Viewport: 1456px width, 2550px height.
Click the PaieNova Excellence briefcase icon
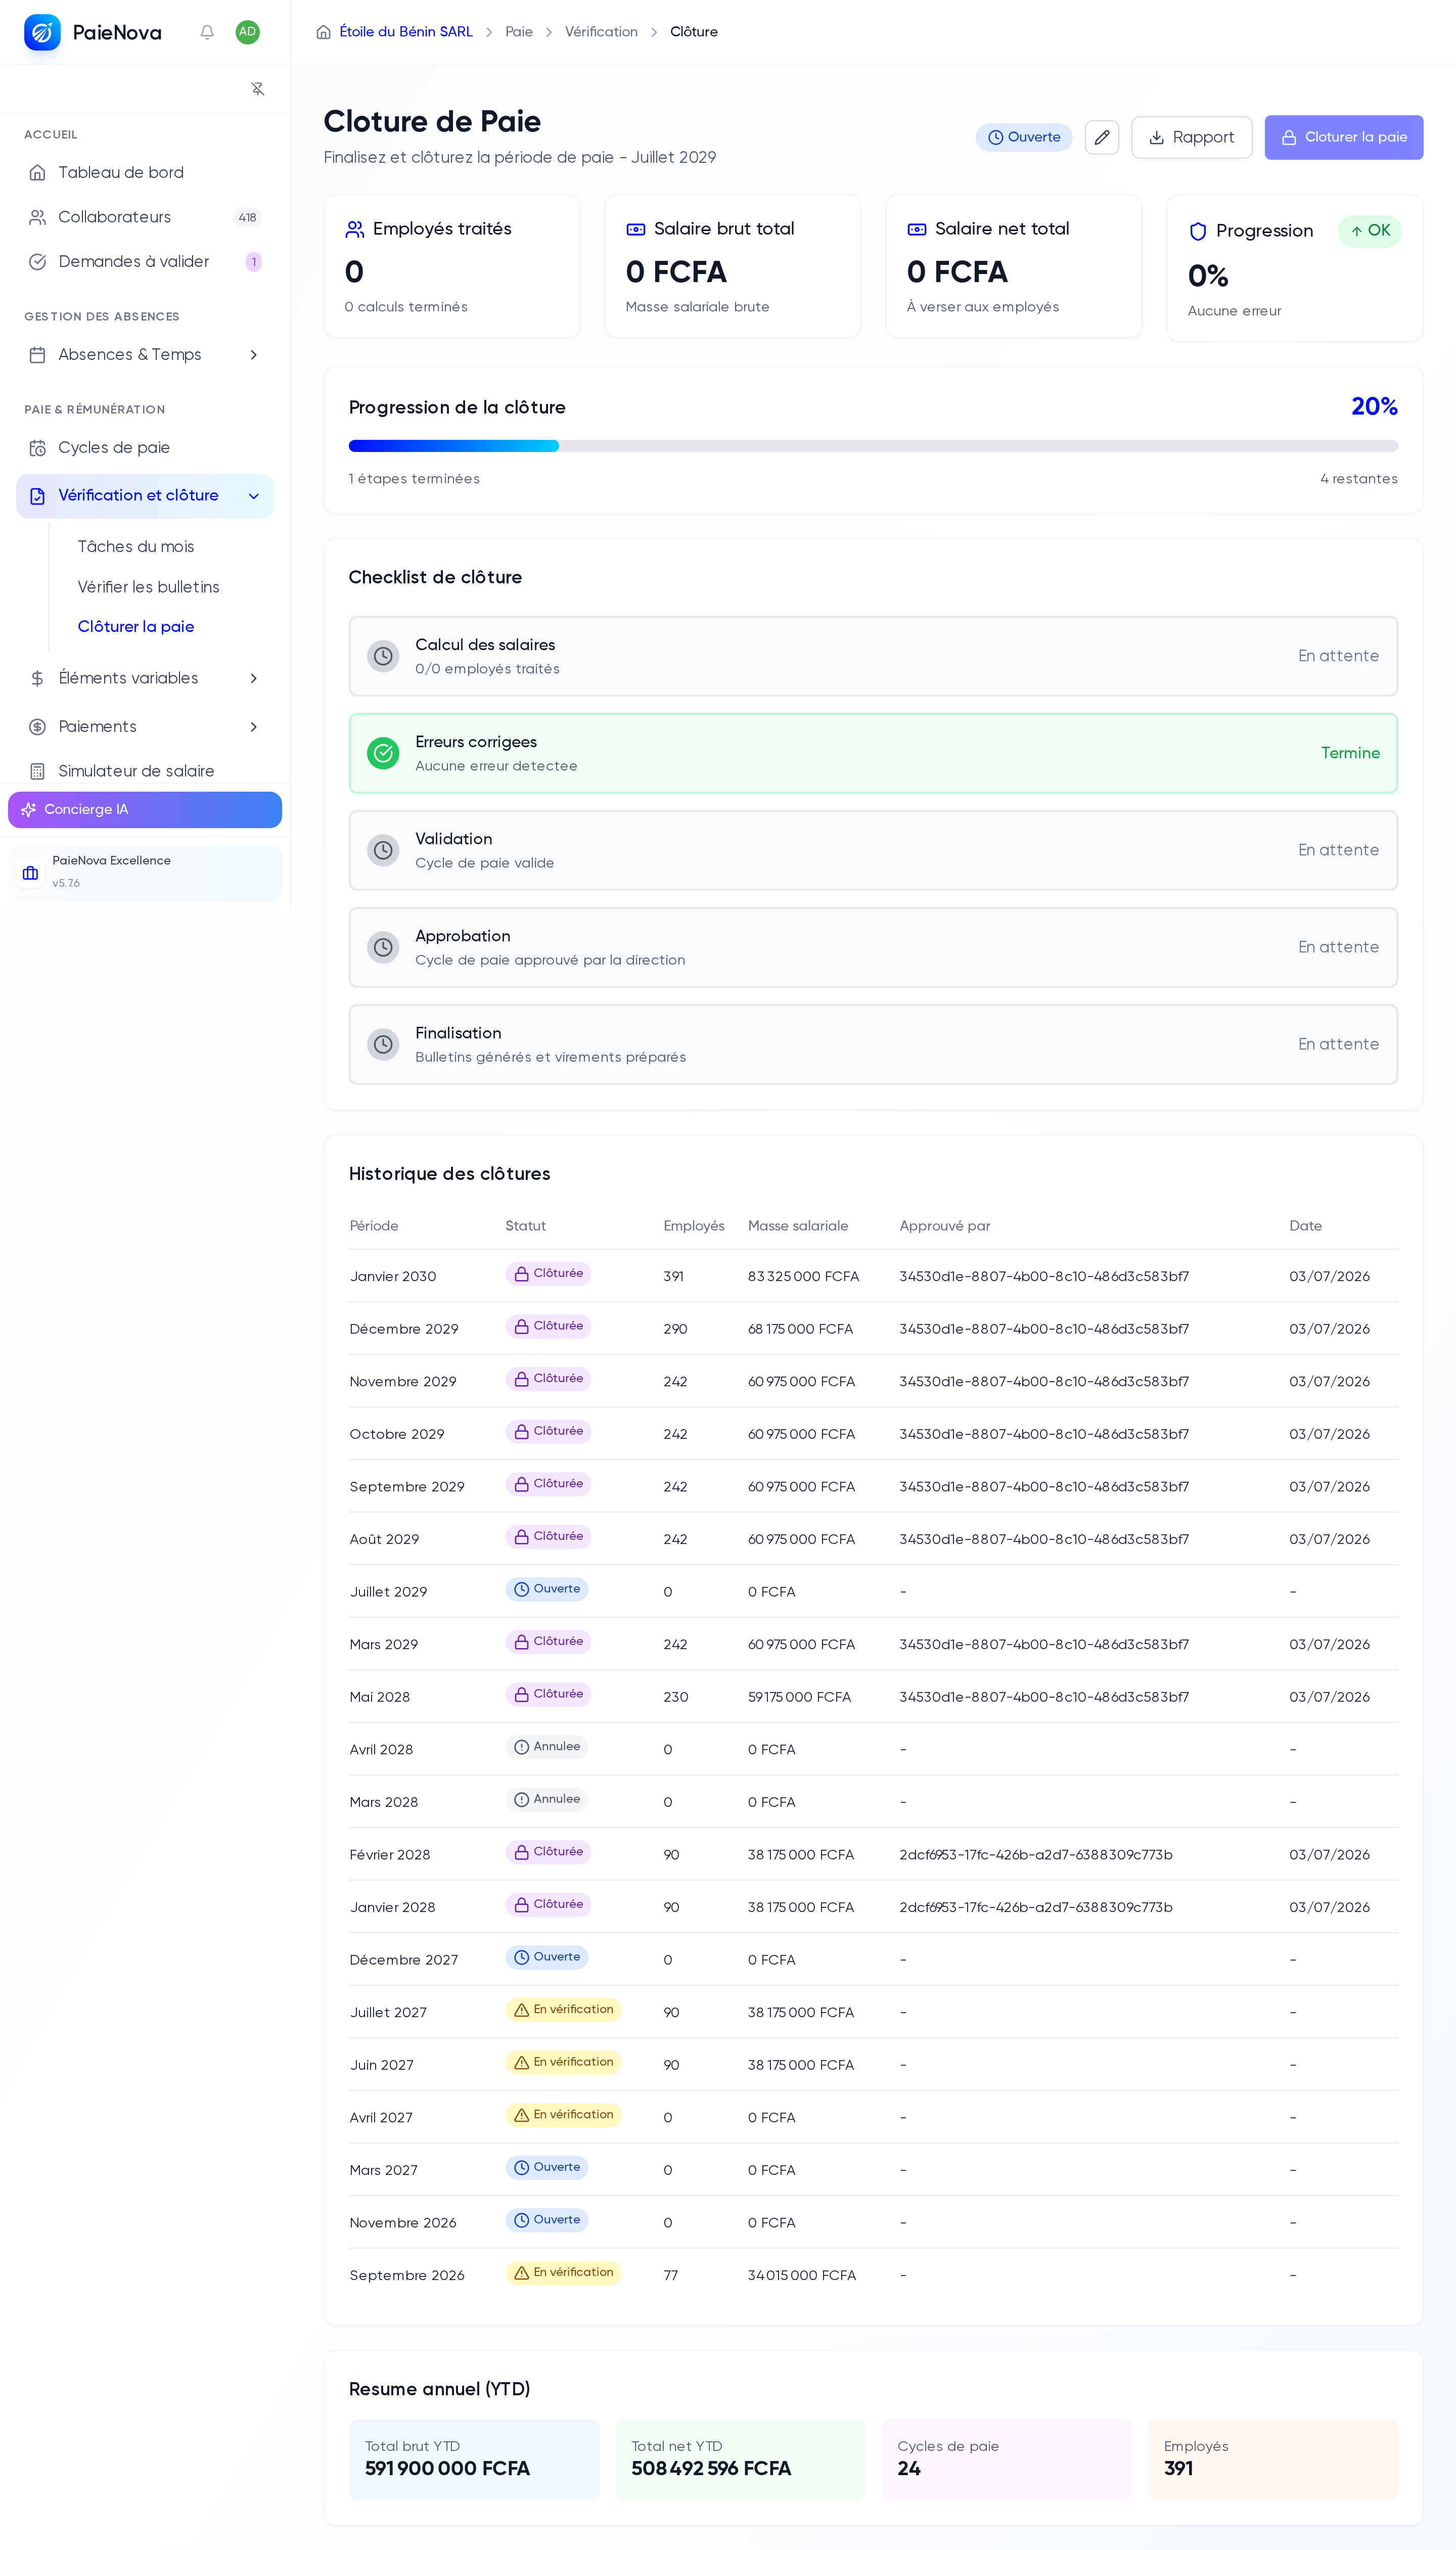tap(31, 873)
